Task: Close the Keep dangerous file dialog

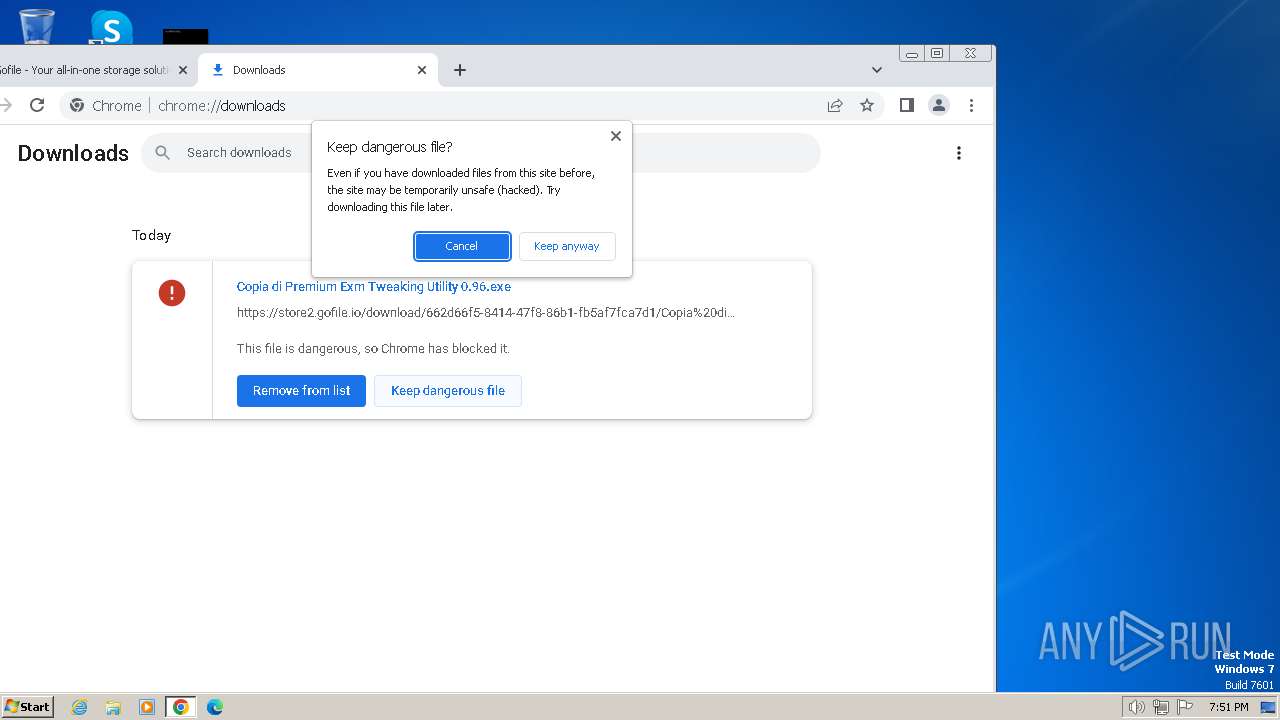Action: pos(616,136)
